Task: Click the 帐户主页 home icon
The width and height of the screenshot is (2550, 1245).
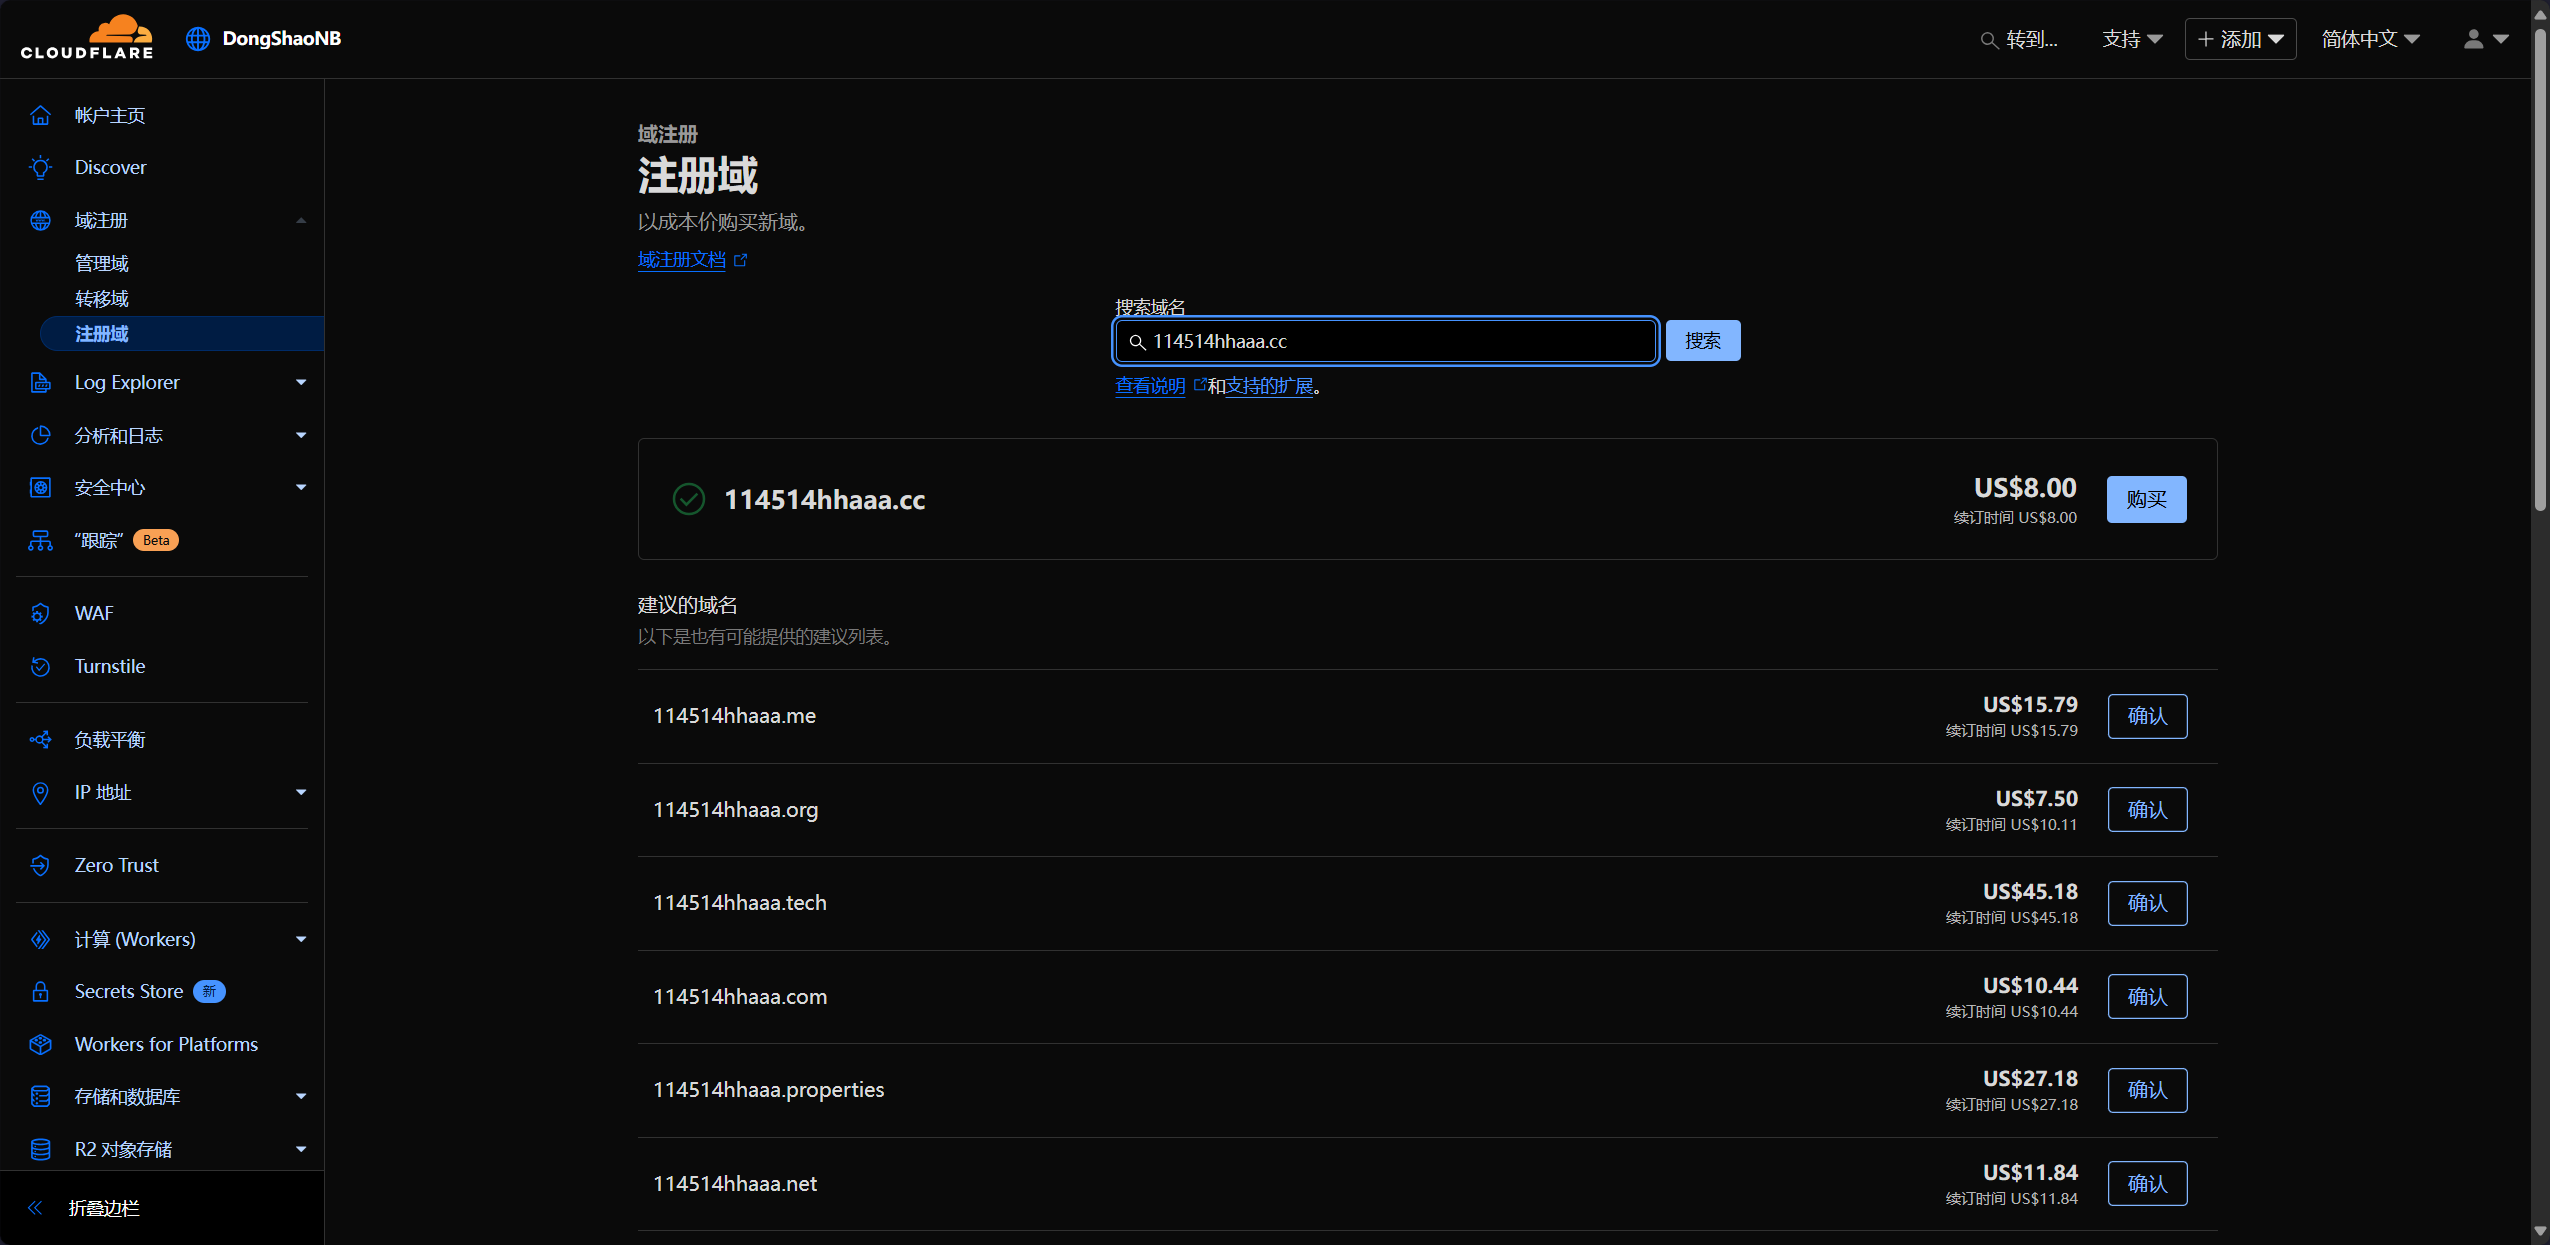Action: (x=40, y=115)
